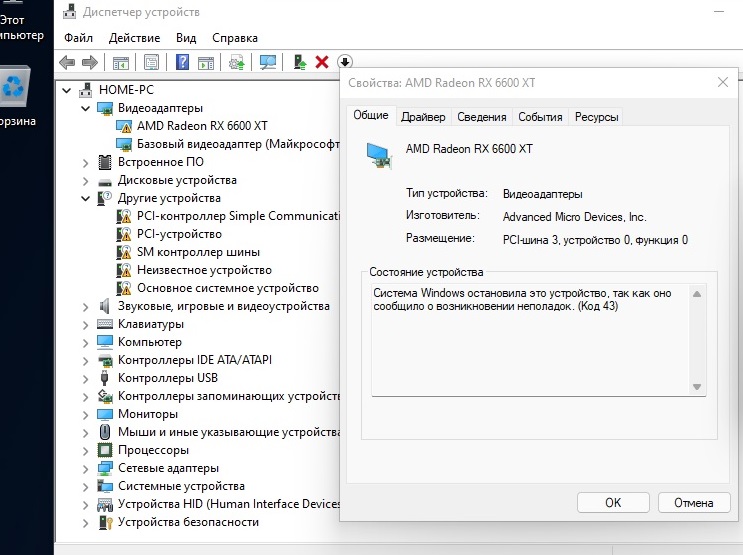Select the Общие tab
Image resolution: width=743 pixels, height=555 pixels.
[x=371, y=115]
